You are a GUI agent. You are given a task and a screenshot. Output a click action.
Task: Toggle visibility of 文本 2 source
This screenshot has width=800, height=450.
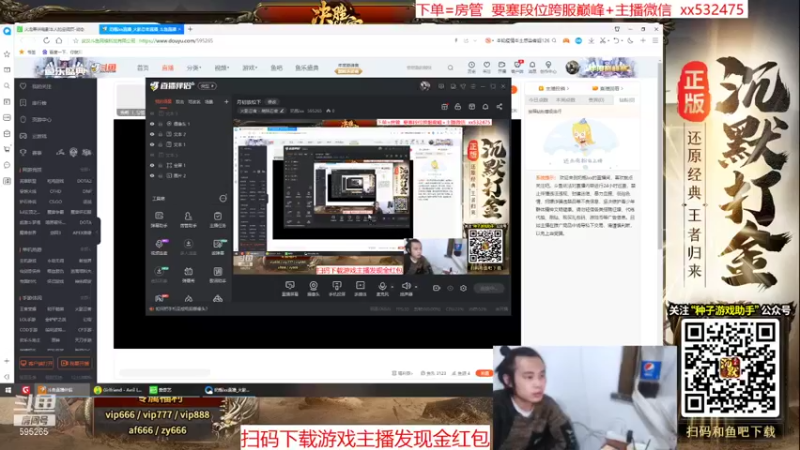[152, 134]
